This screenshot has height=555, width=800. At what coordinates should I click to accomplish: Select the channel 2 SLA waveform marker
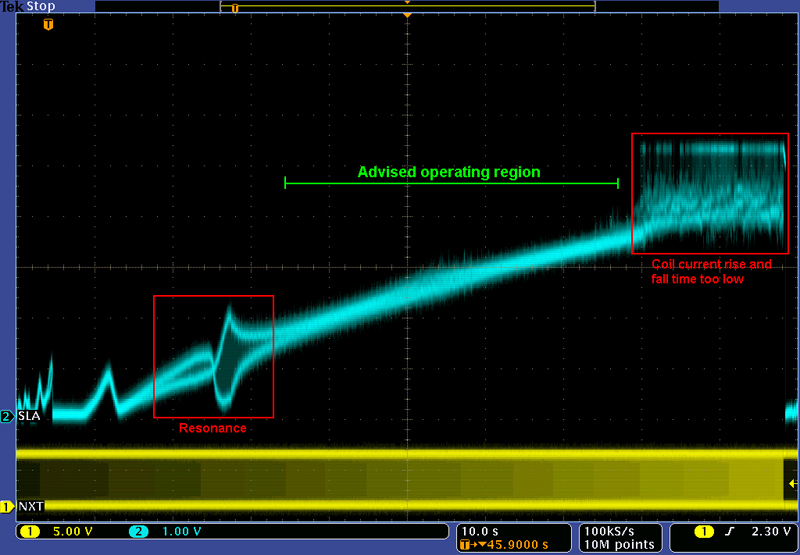(8, 416)
